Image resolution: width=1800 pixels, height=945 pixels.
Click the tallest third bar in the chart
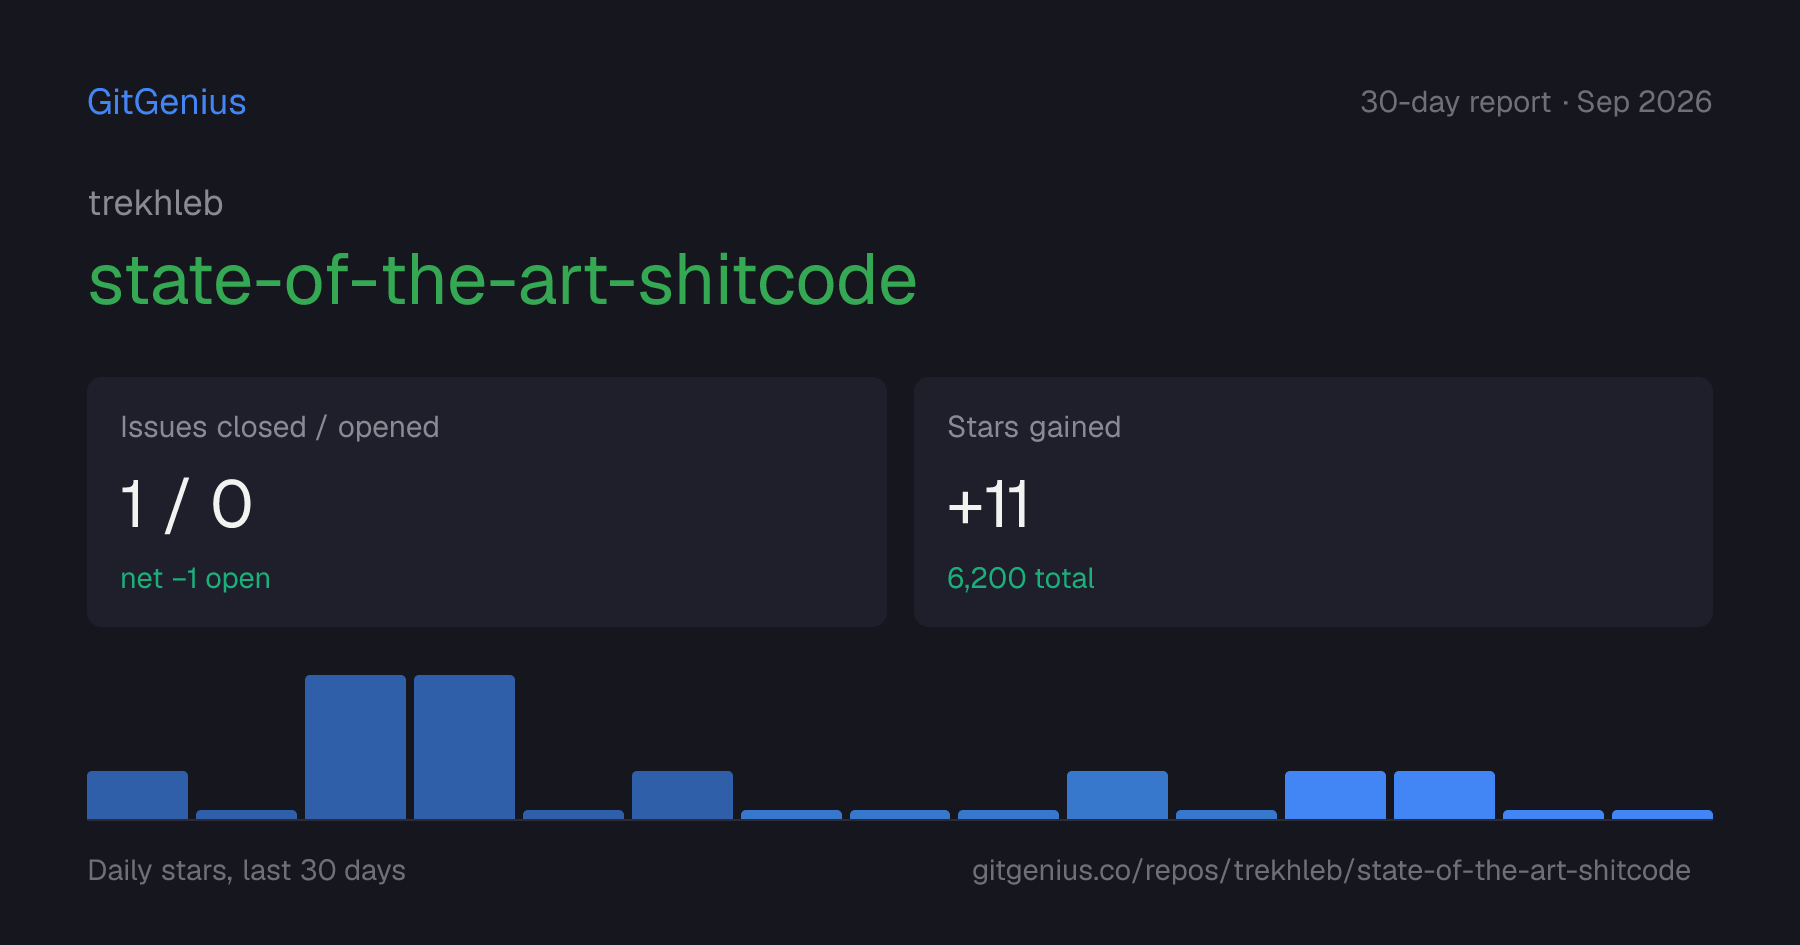pyautogui.click(x=355, y=747)
